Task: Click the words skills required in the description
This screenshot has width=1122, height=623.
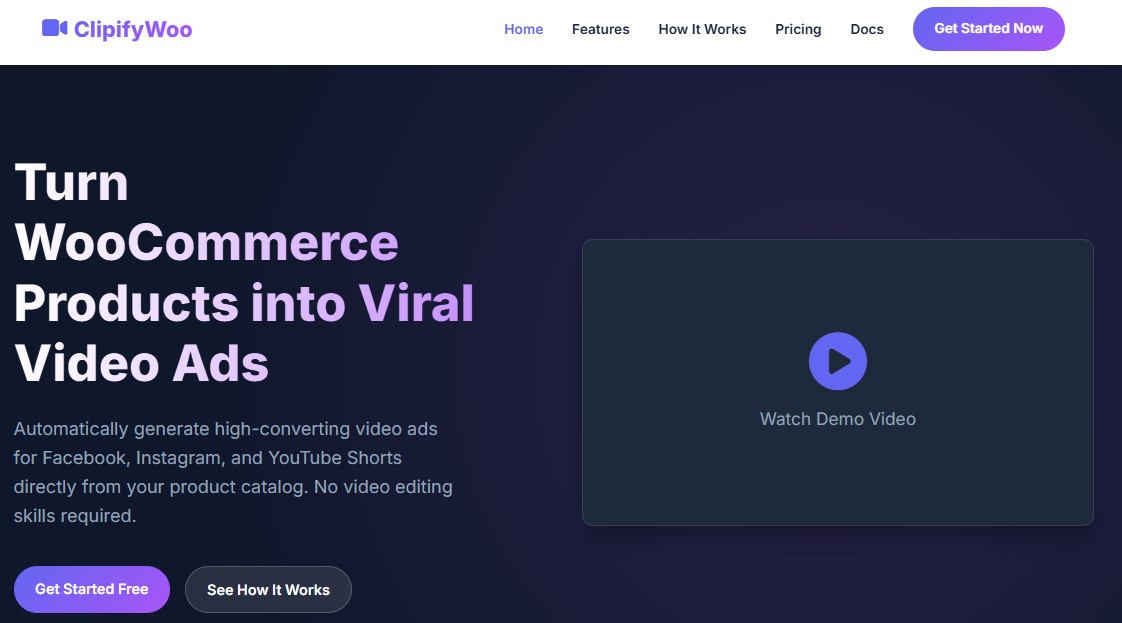Action: coord(74,516)
